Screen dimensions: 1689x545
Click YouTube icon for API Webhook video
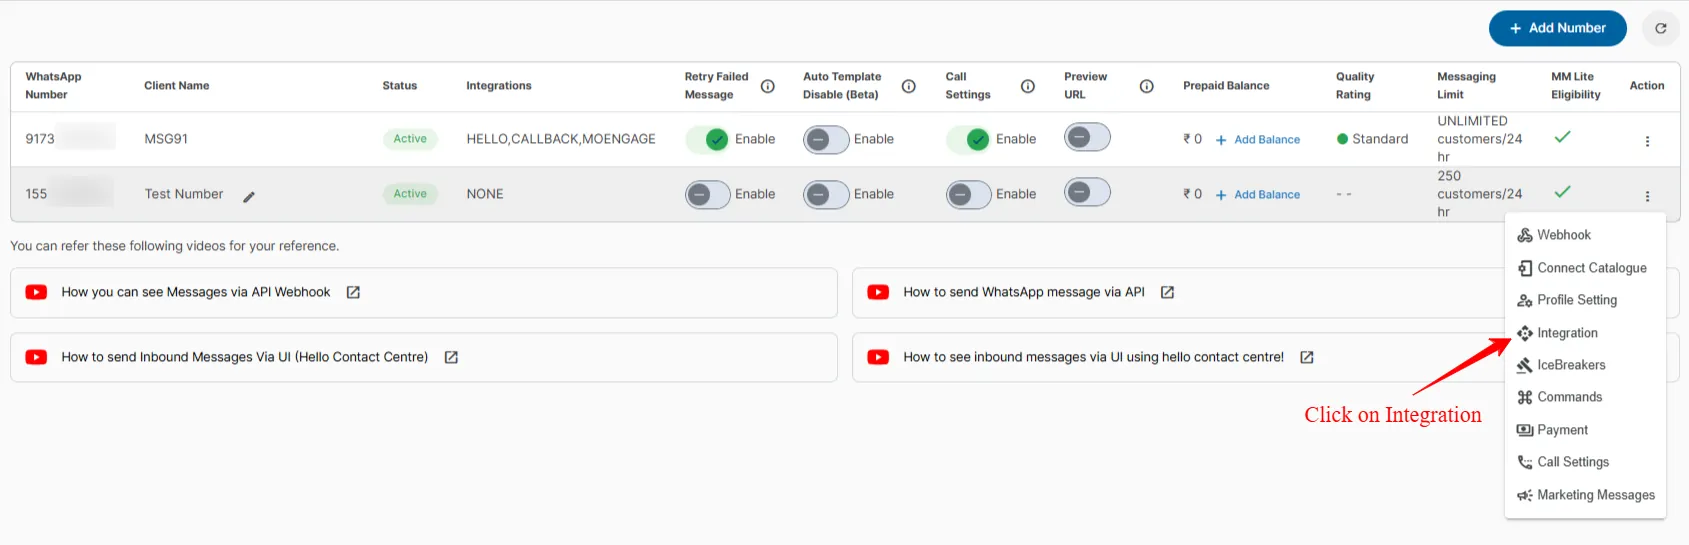(36, 292)
